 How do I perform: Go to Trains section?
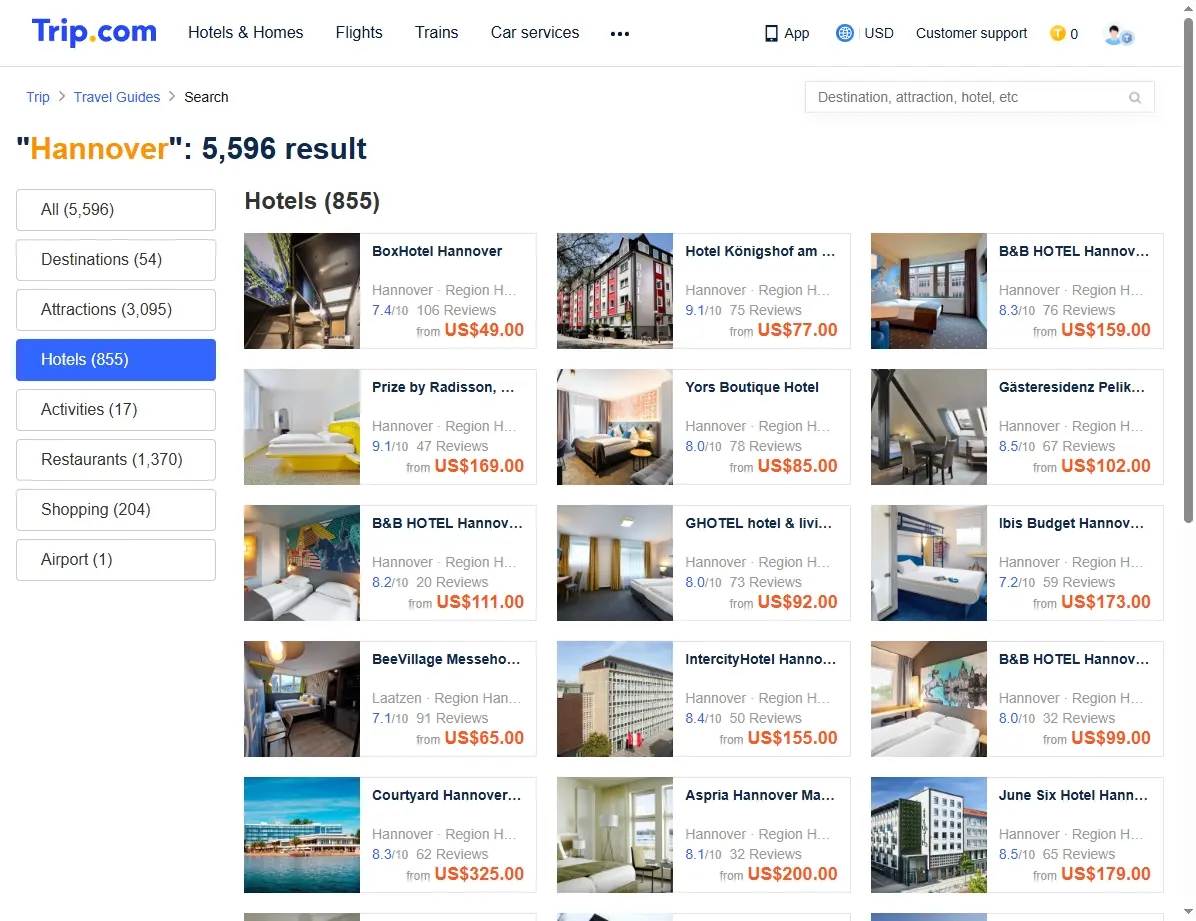coord(436,33)
